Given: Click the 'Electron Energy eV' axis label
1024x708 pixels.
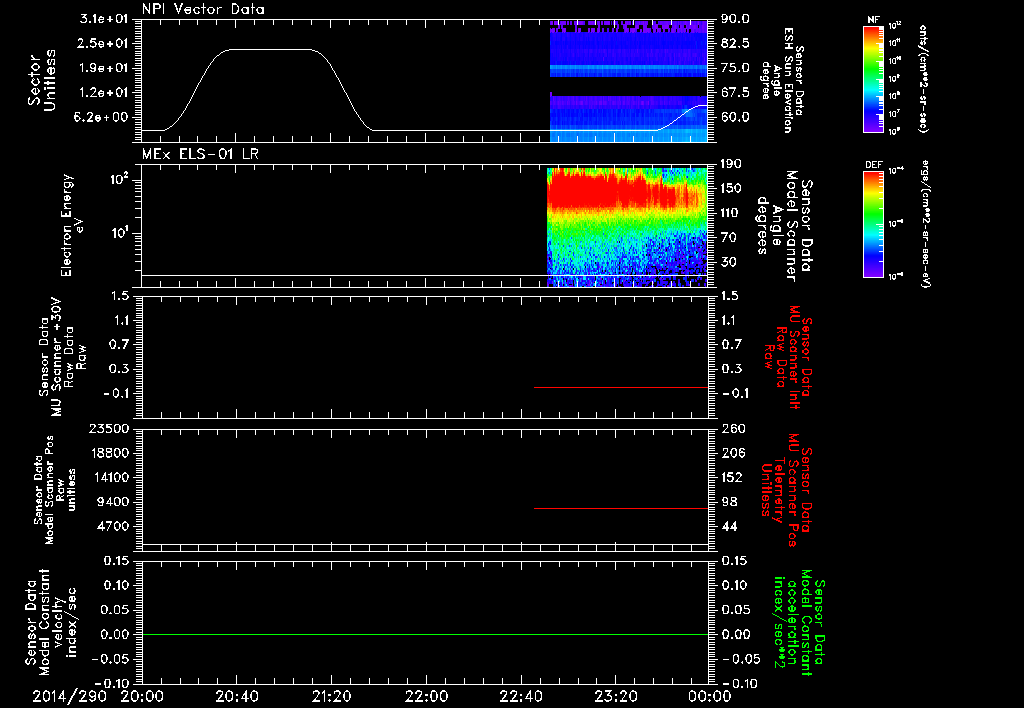Looking at the screenshot, I should click(x=72, y=225).
